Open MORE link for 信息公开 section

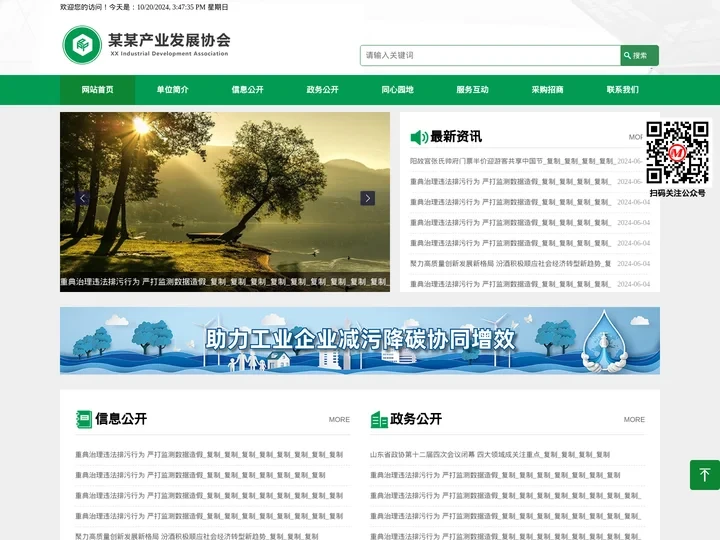(339, 420)
